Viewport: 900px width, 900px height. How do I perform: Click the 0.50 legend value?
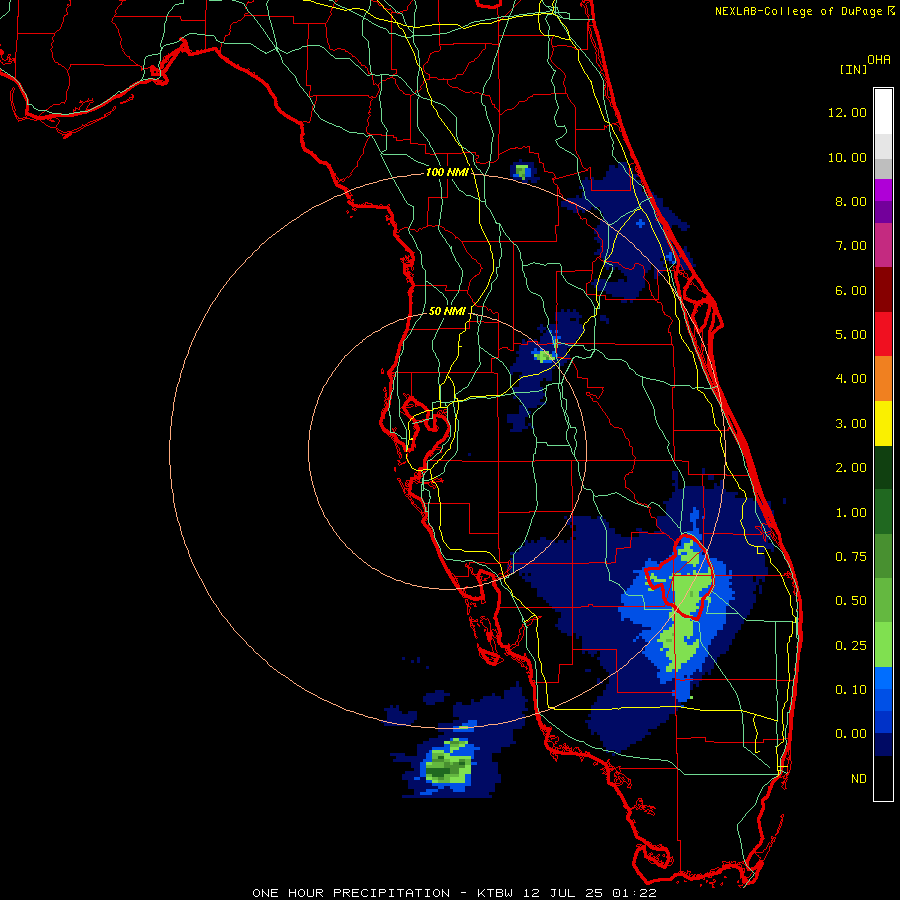850,601
